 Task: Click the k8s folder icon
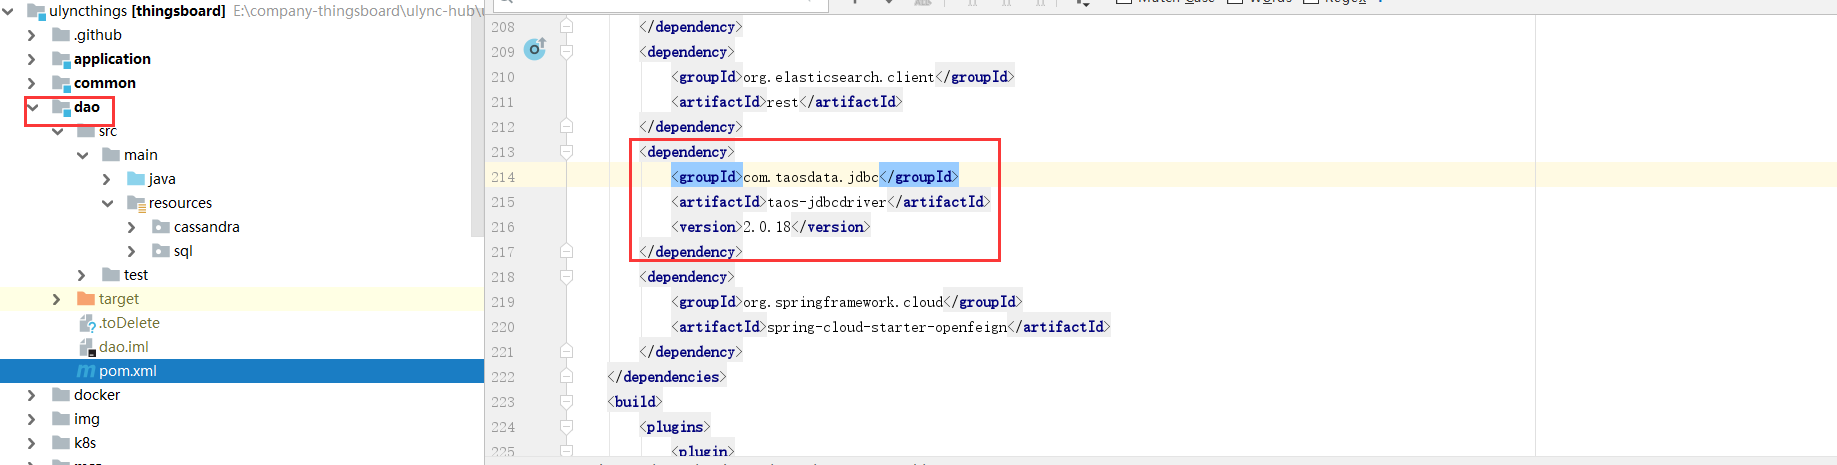[x=61, y=443]
